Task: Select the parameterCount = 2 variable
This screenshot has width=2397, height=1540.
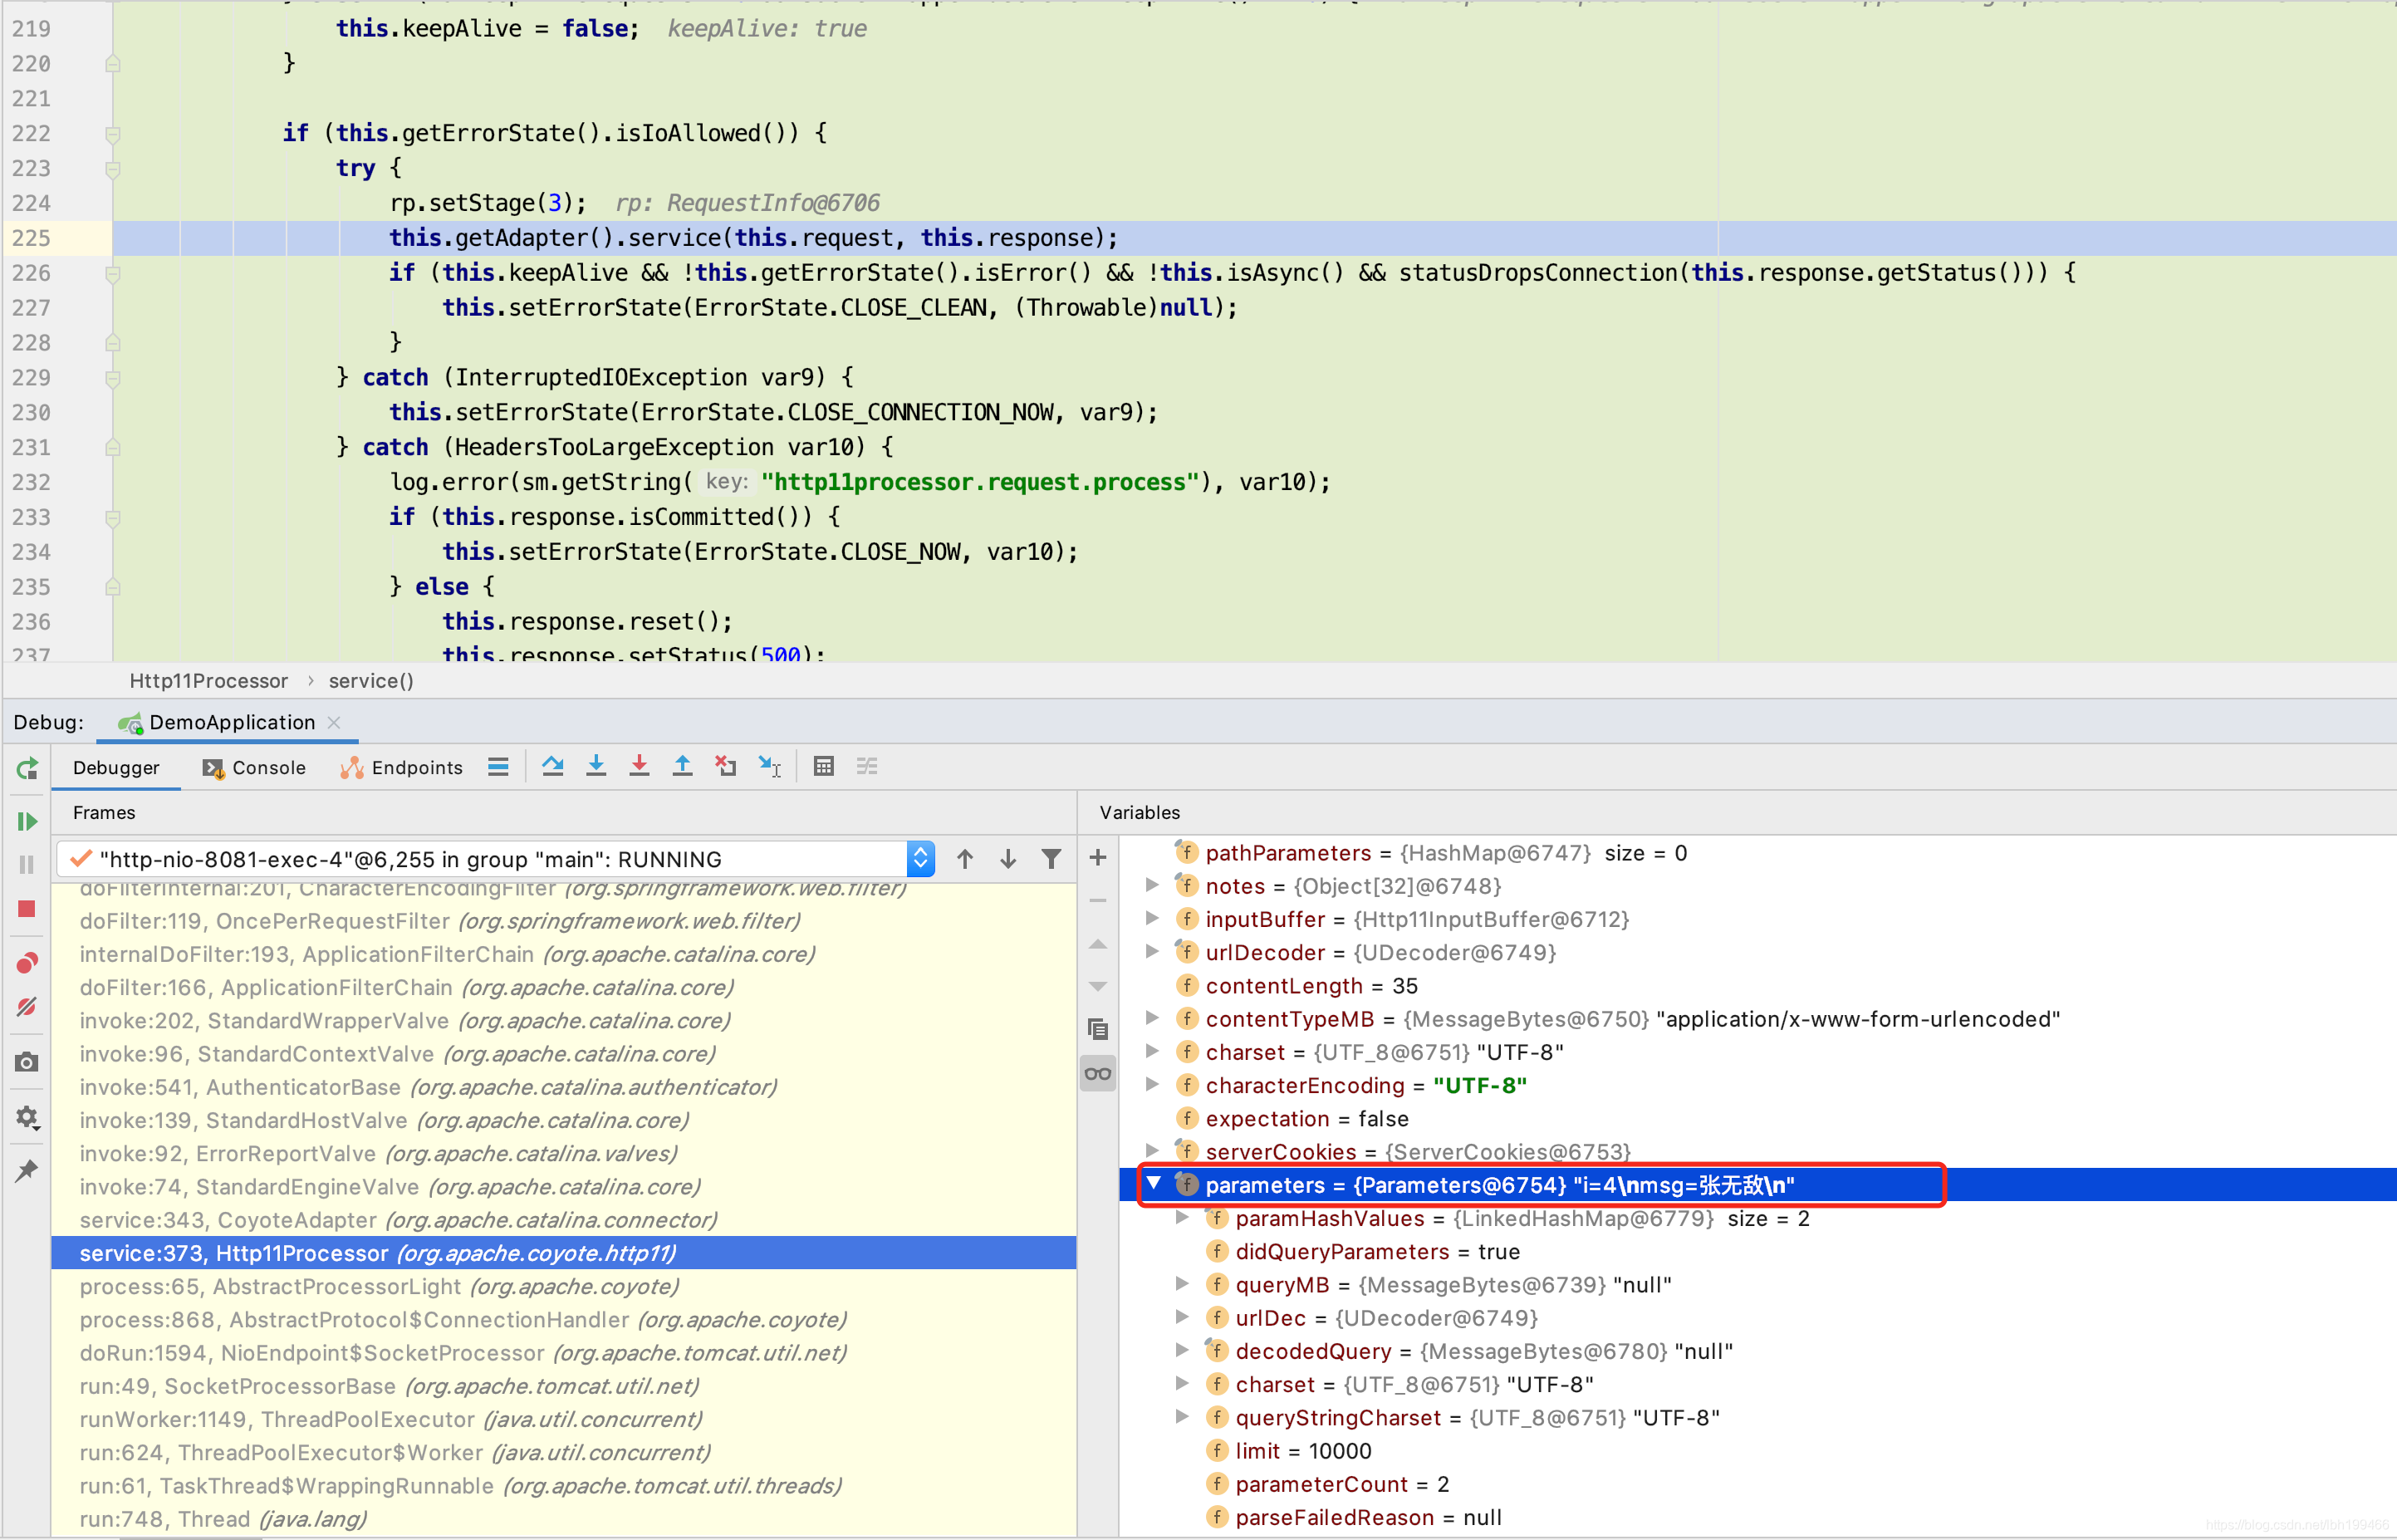Action: pos(1758,1484)
